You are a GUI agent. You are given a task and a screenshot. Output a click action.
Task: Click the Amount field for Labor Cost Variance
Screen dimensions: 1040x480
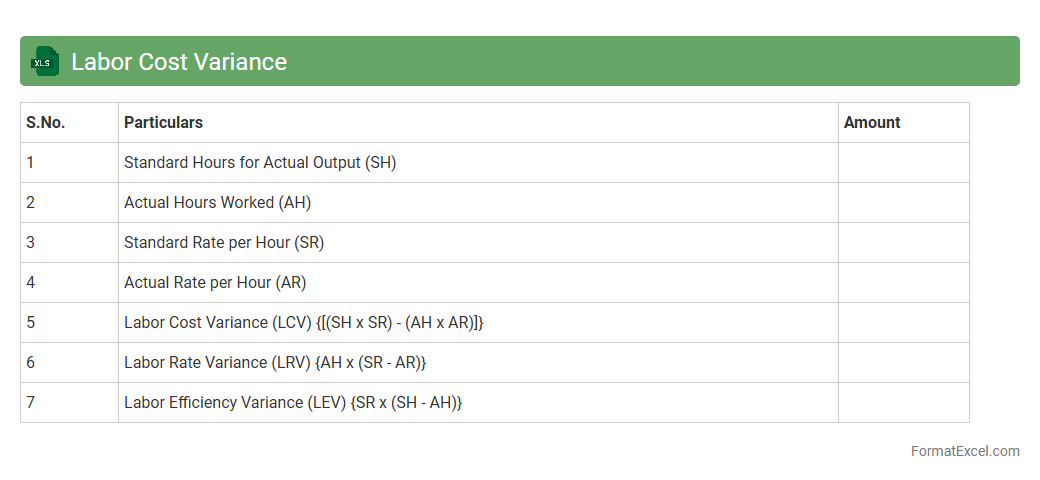pyautogui.click(x=903, y=322)
